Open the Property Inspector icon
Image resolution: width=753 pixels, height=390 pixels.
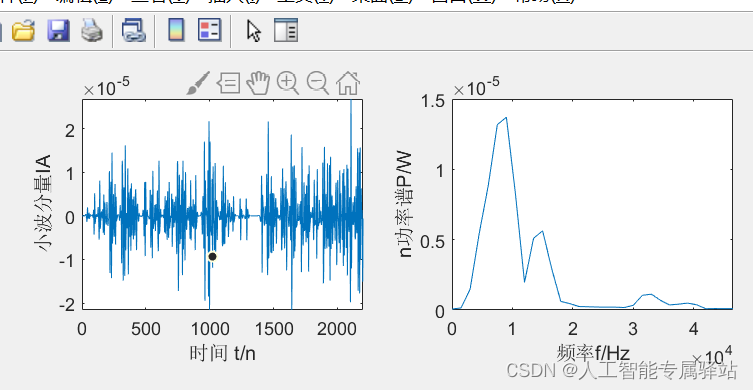click(286, 30)
